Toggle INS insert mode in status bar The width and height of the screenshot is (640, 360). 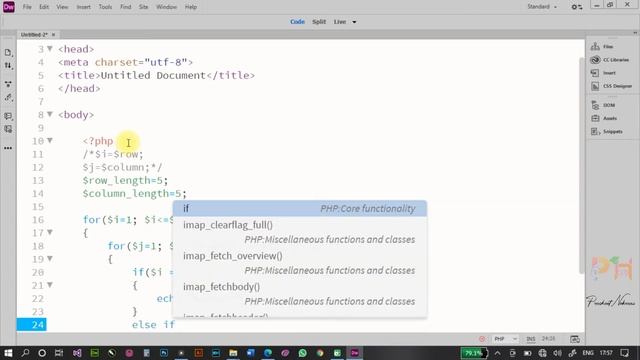coord(531,339)
